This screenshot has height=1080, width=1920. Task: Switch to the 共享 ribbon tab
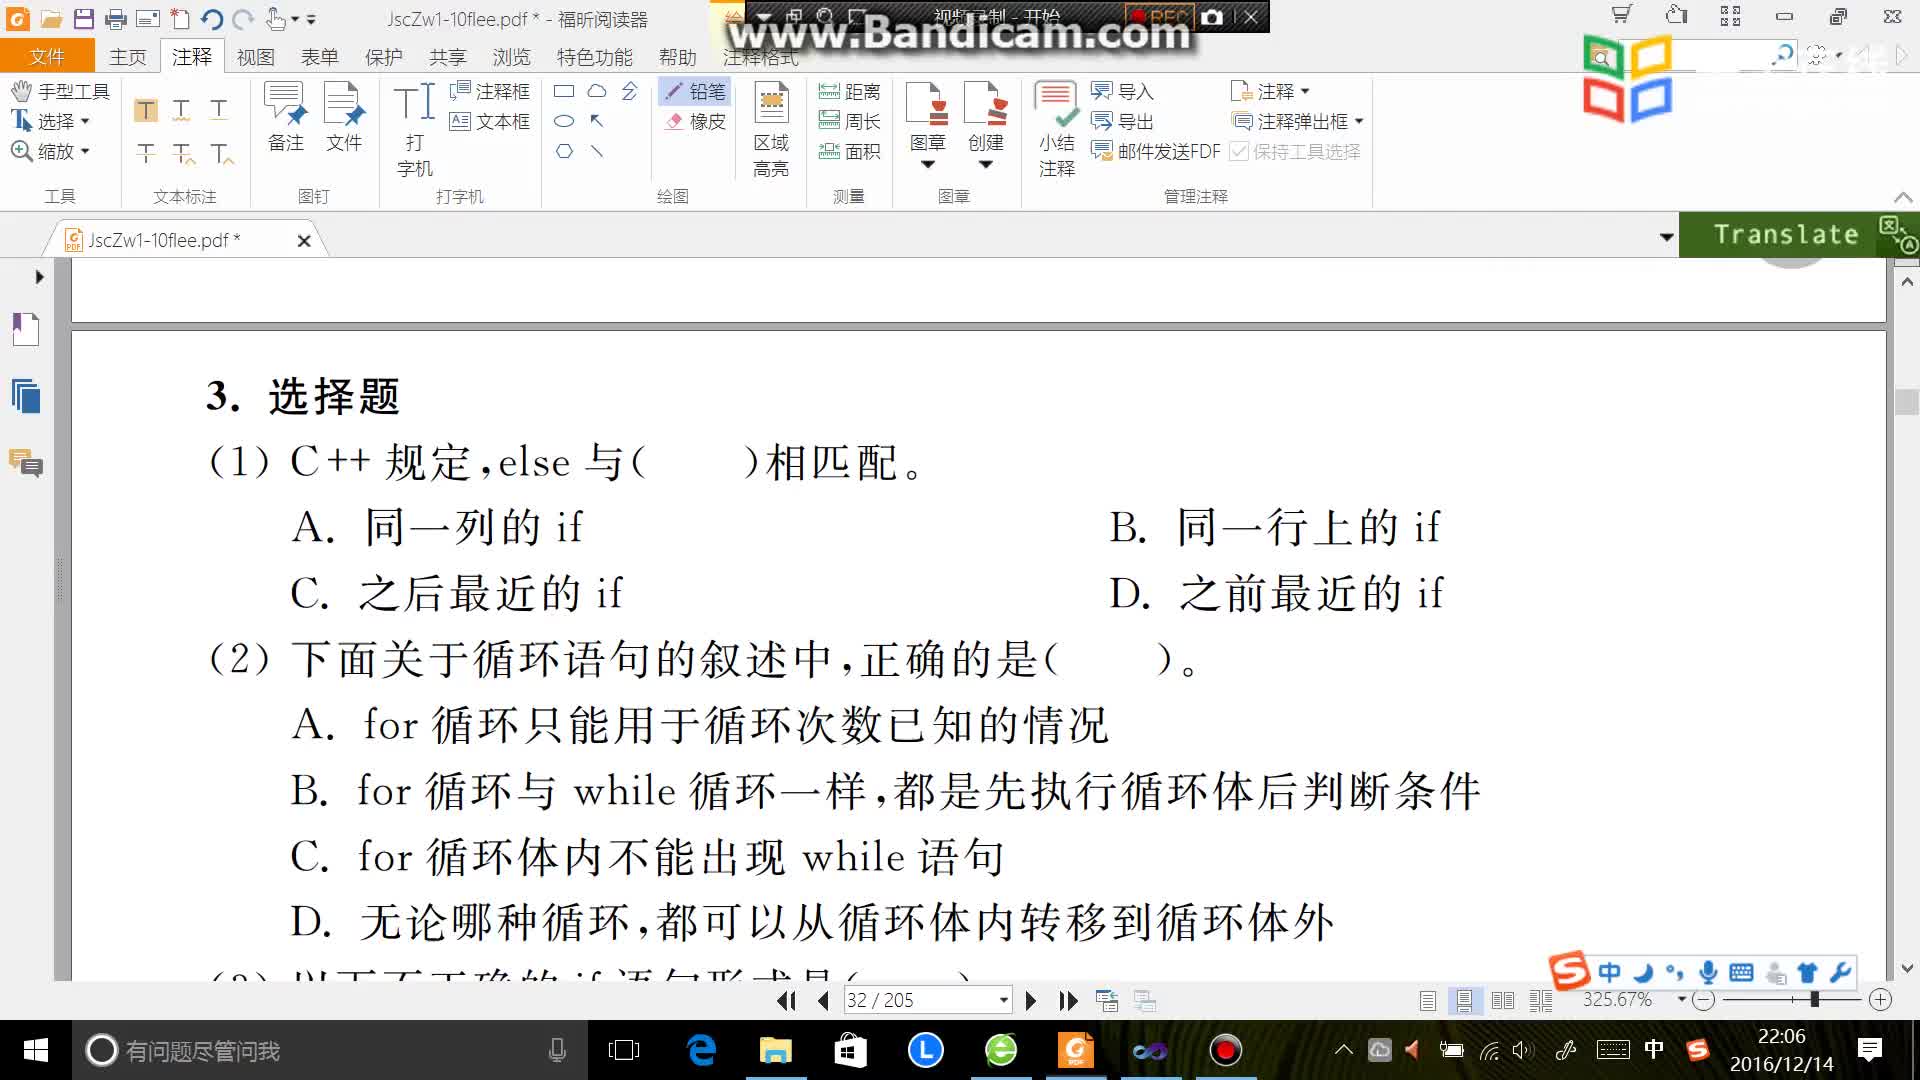point(448,57)
